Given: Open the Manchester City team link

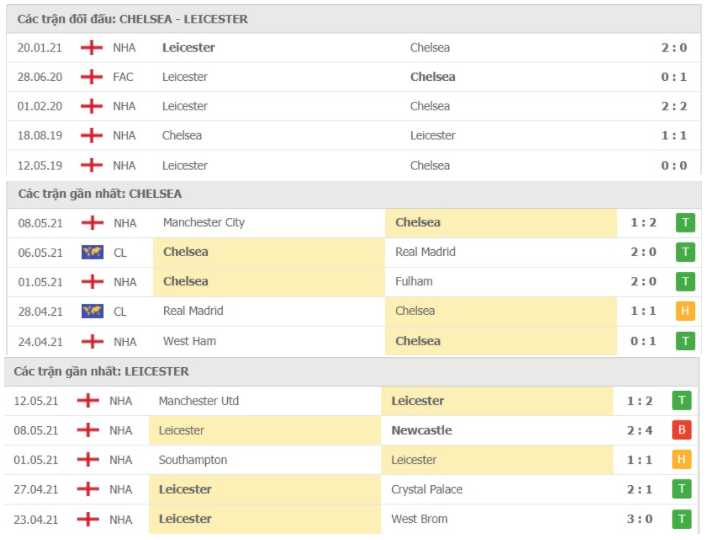Looking at the screenshot, I should click(204, 222).
